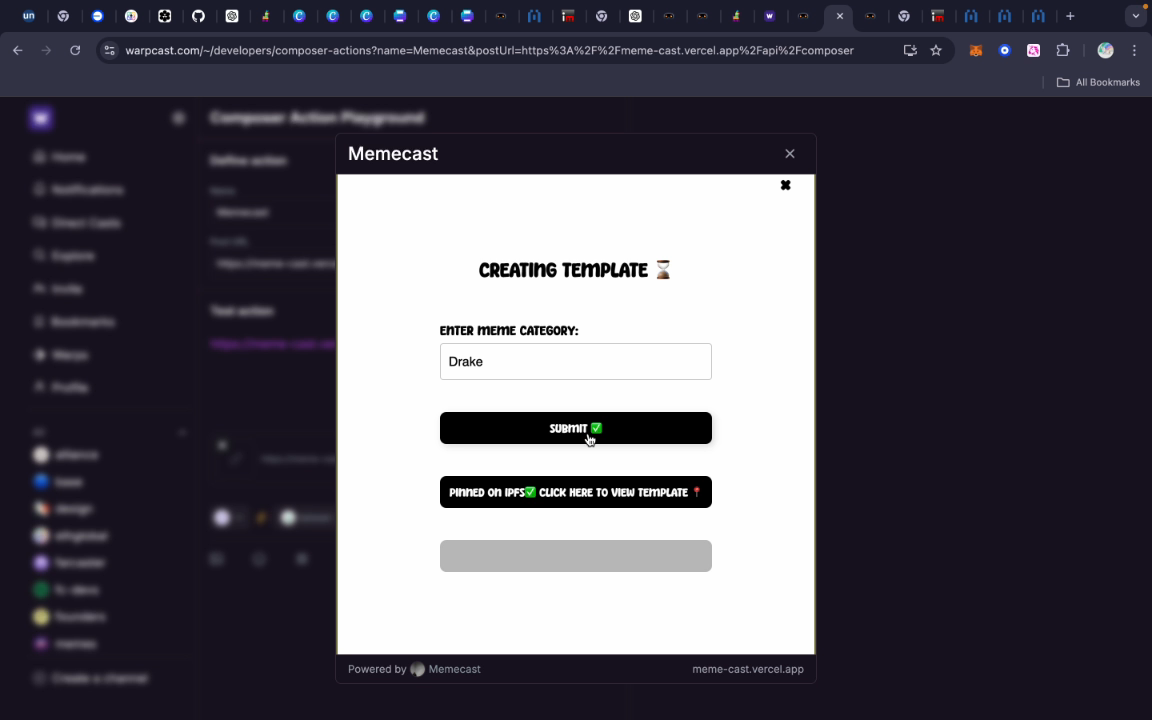Open the pink extension icon in the toolbar
The image size is (1152, 720).
pos(1034,51)
